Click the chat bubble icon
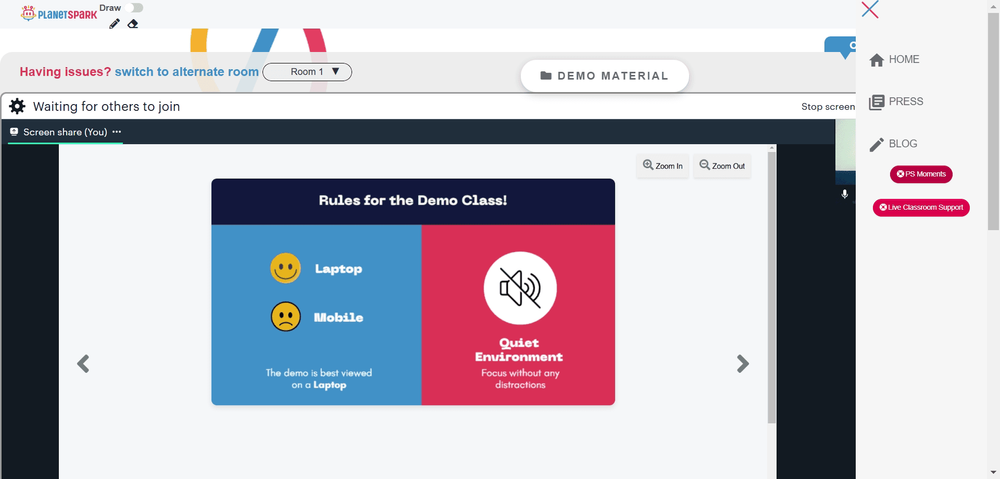This screenshot has height=479, width=1000. pos(841,47)
